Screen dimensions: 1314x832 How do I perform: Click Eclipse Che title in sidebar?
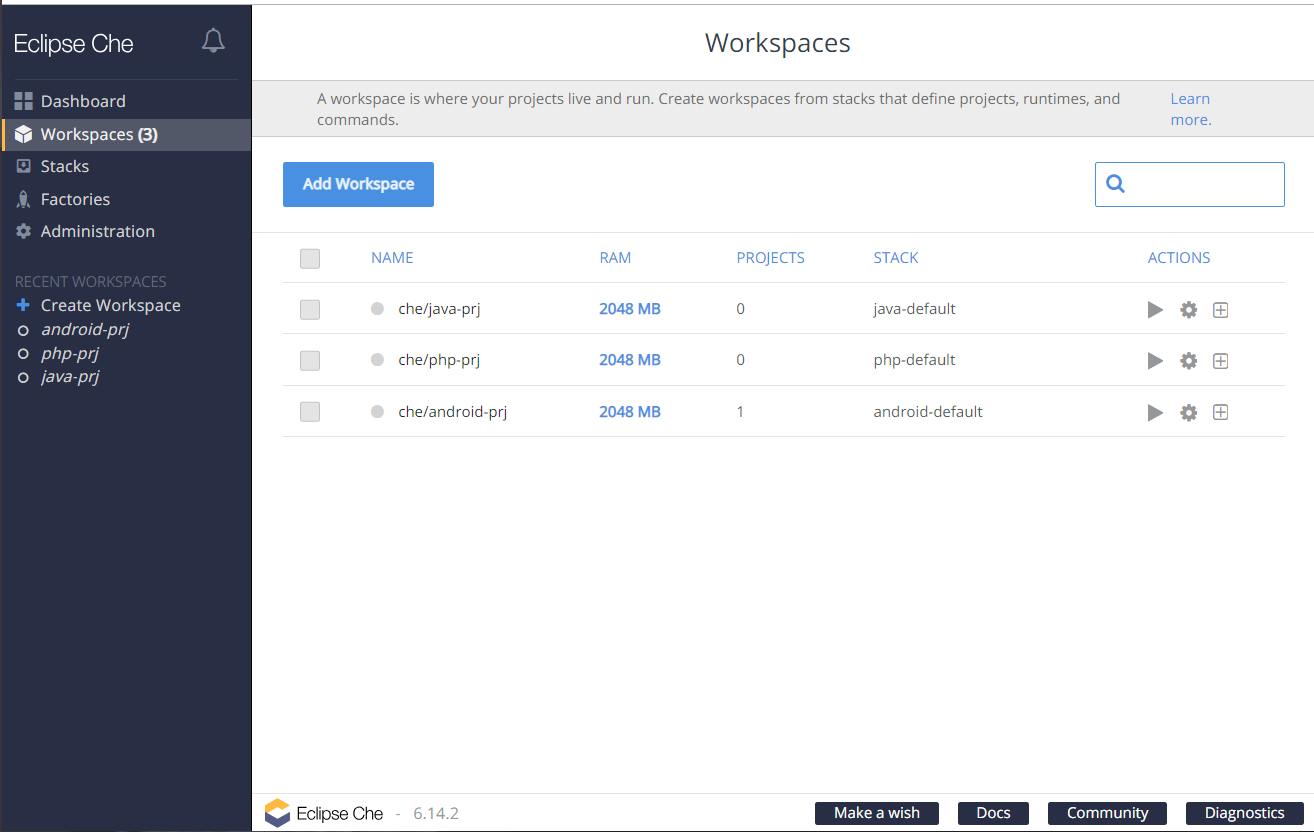[x=74, y=44]
